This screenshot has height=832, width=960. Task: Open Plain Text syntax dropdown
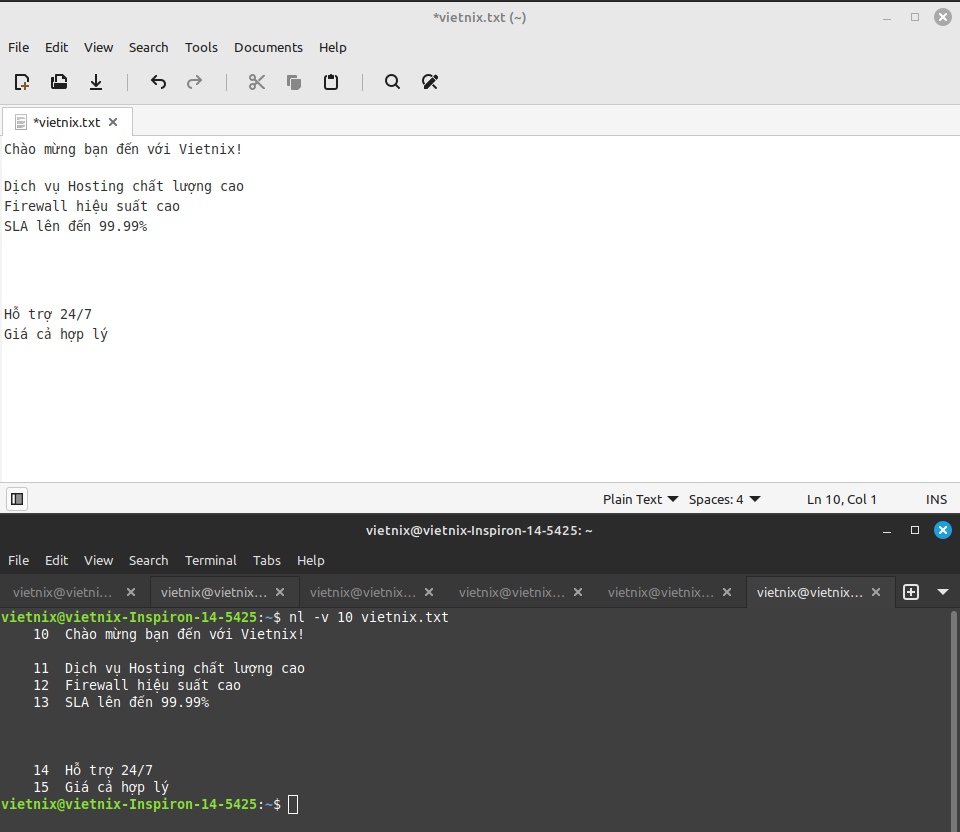(x=640, y=500)
